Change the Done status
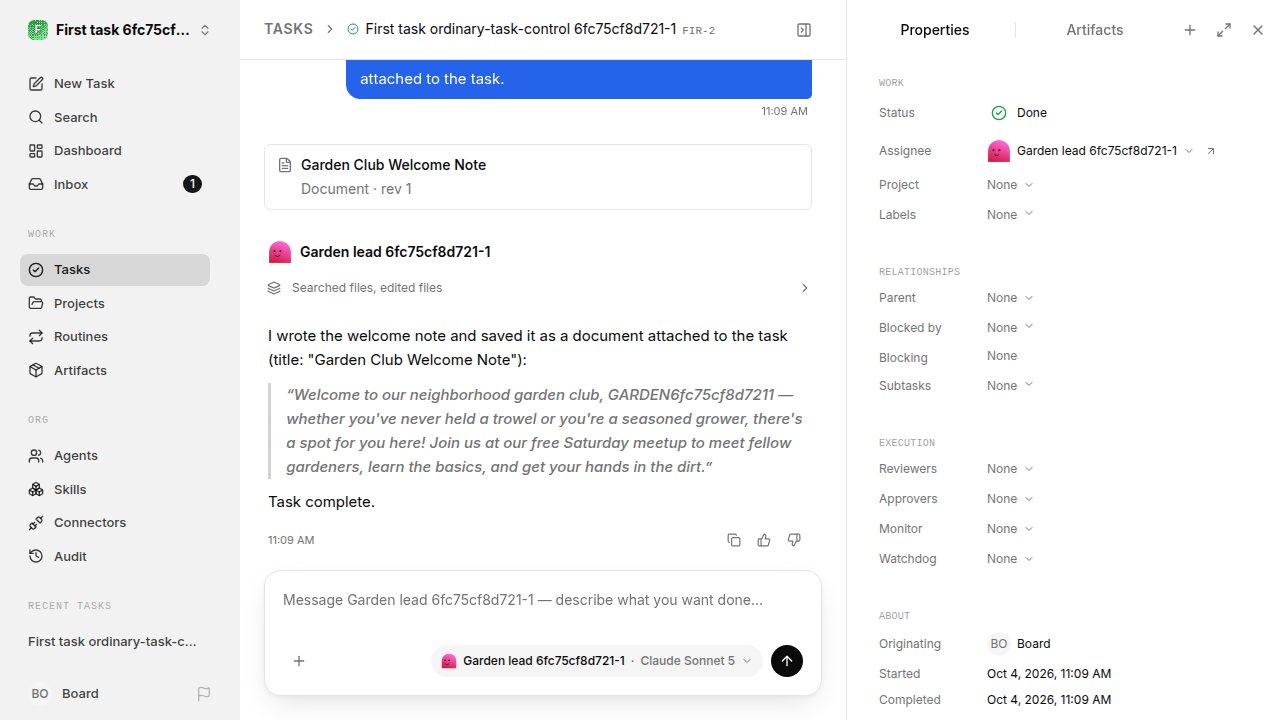Viewport: 1280px width, 720px height. (x=1019, y=113)
